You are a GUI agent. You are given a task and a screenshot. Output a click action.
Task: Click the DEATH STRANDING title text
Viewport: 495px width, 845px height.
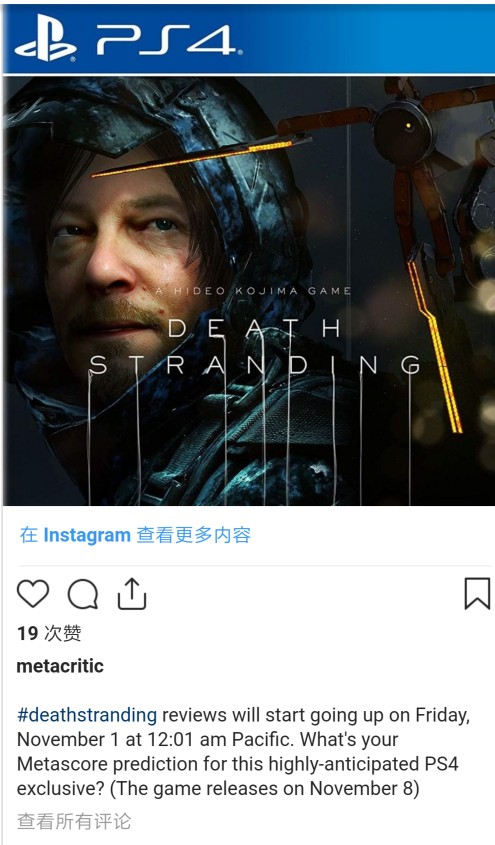click(x=254, y=347)
